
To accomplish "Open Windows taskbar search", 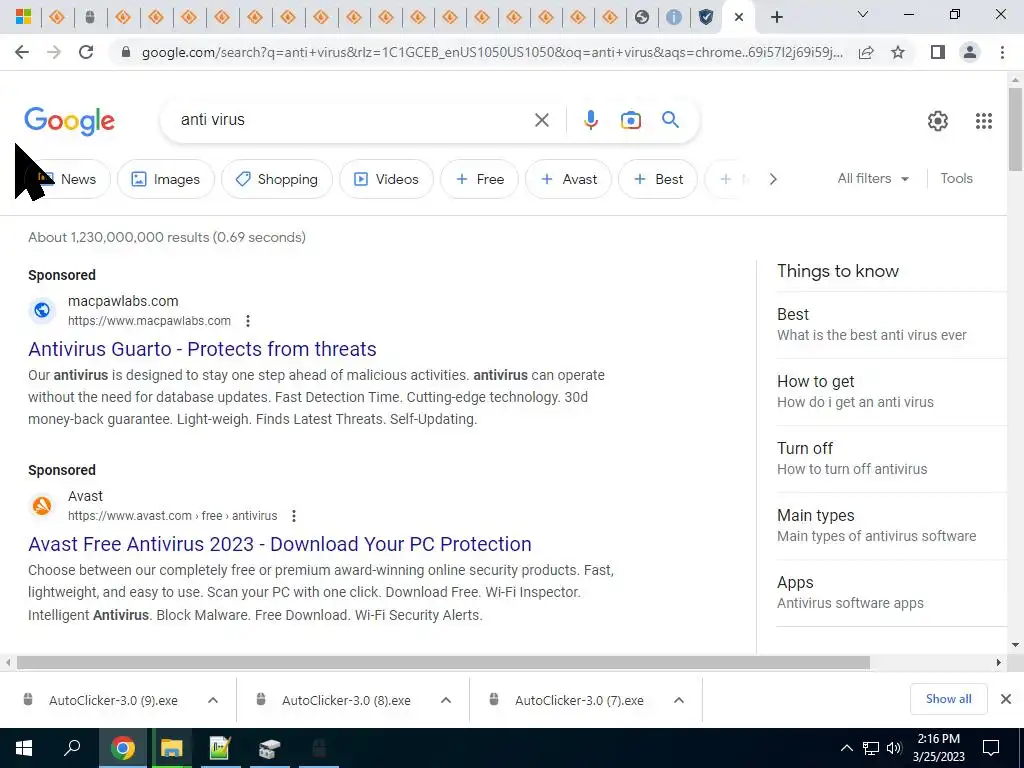I will (72, 748).
